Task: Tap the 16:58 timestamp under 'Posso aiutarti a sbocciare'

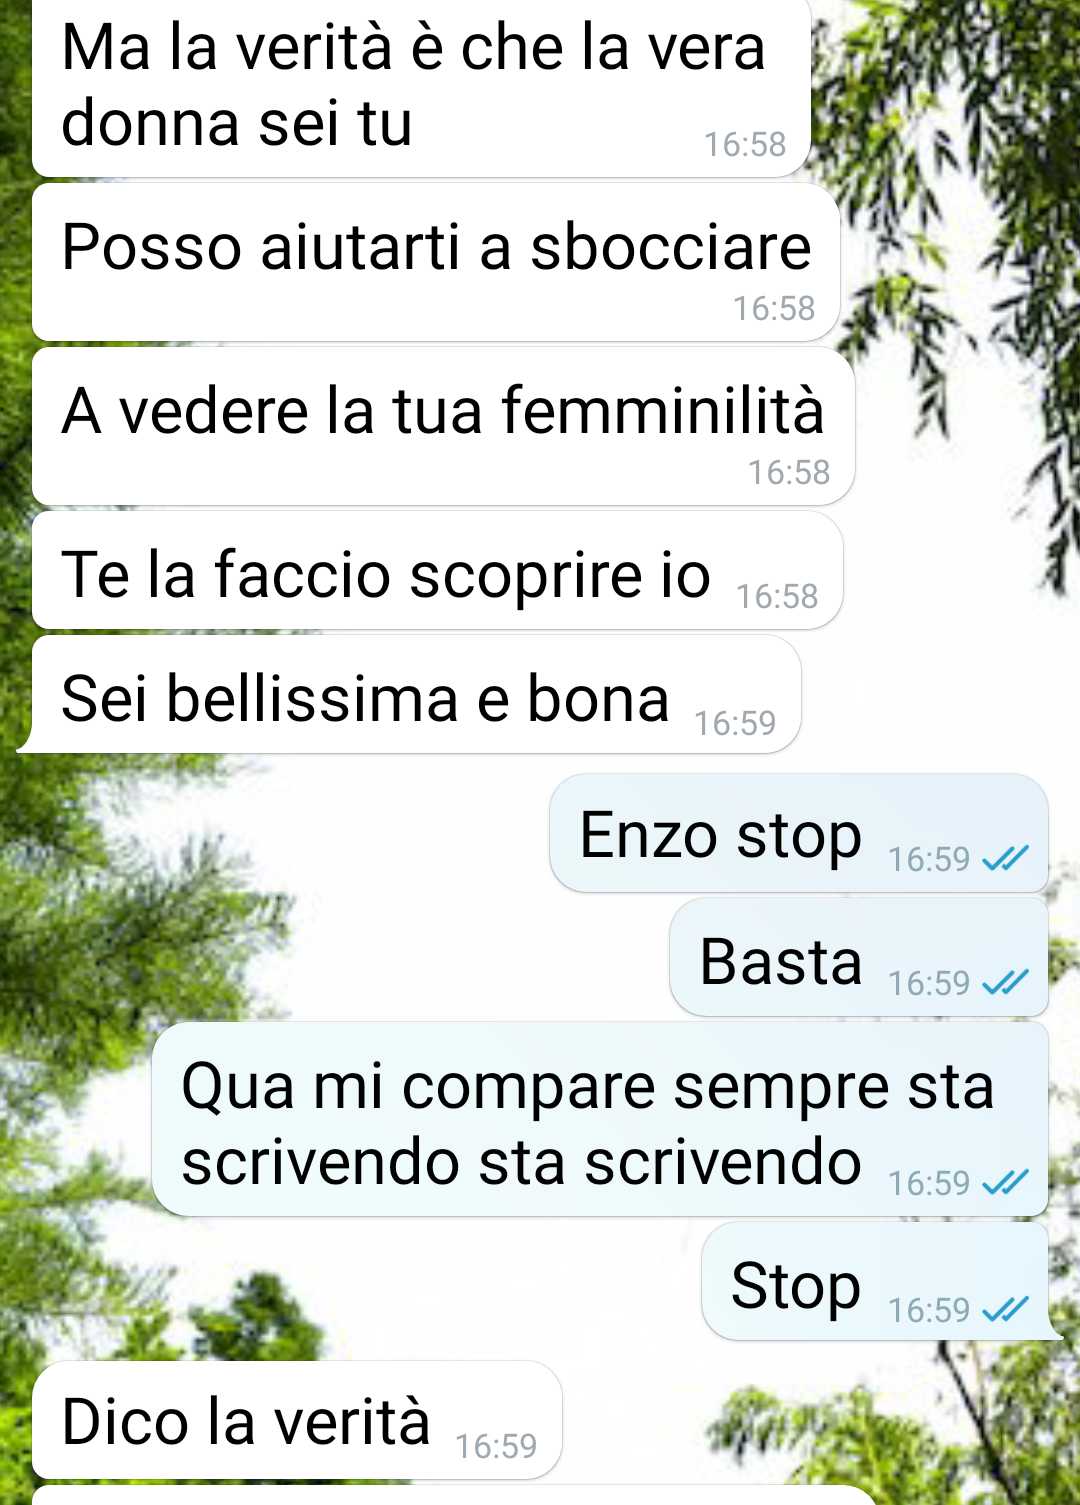Action: [x=774, y=308]
